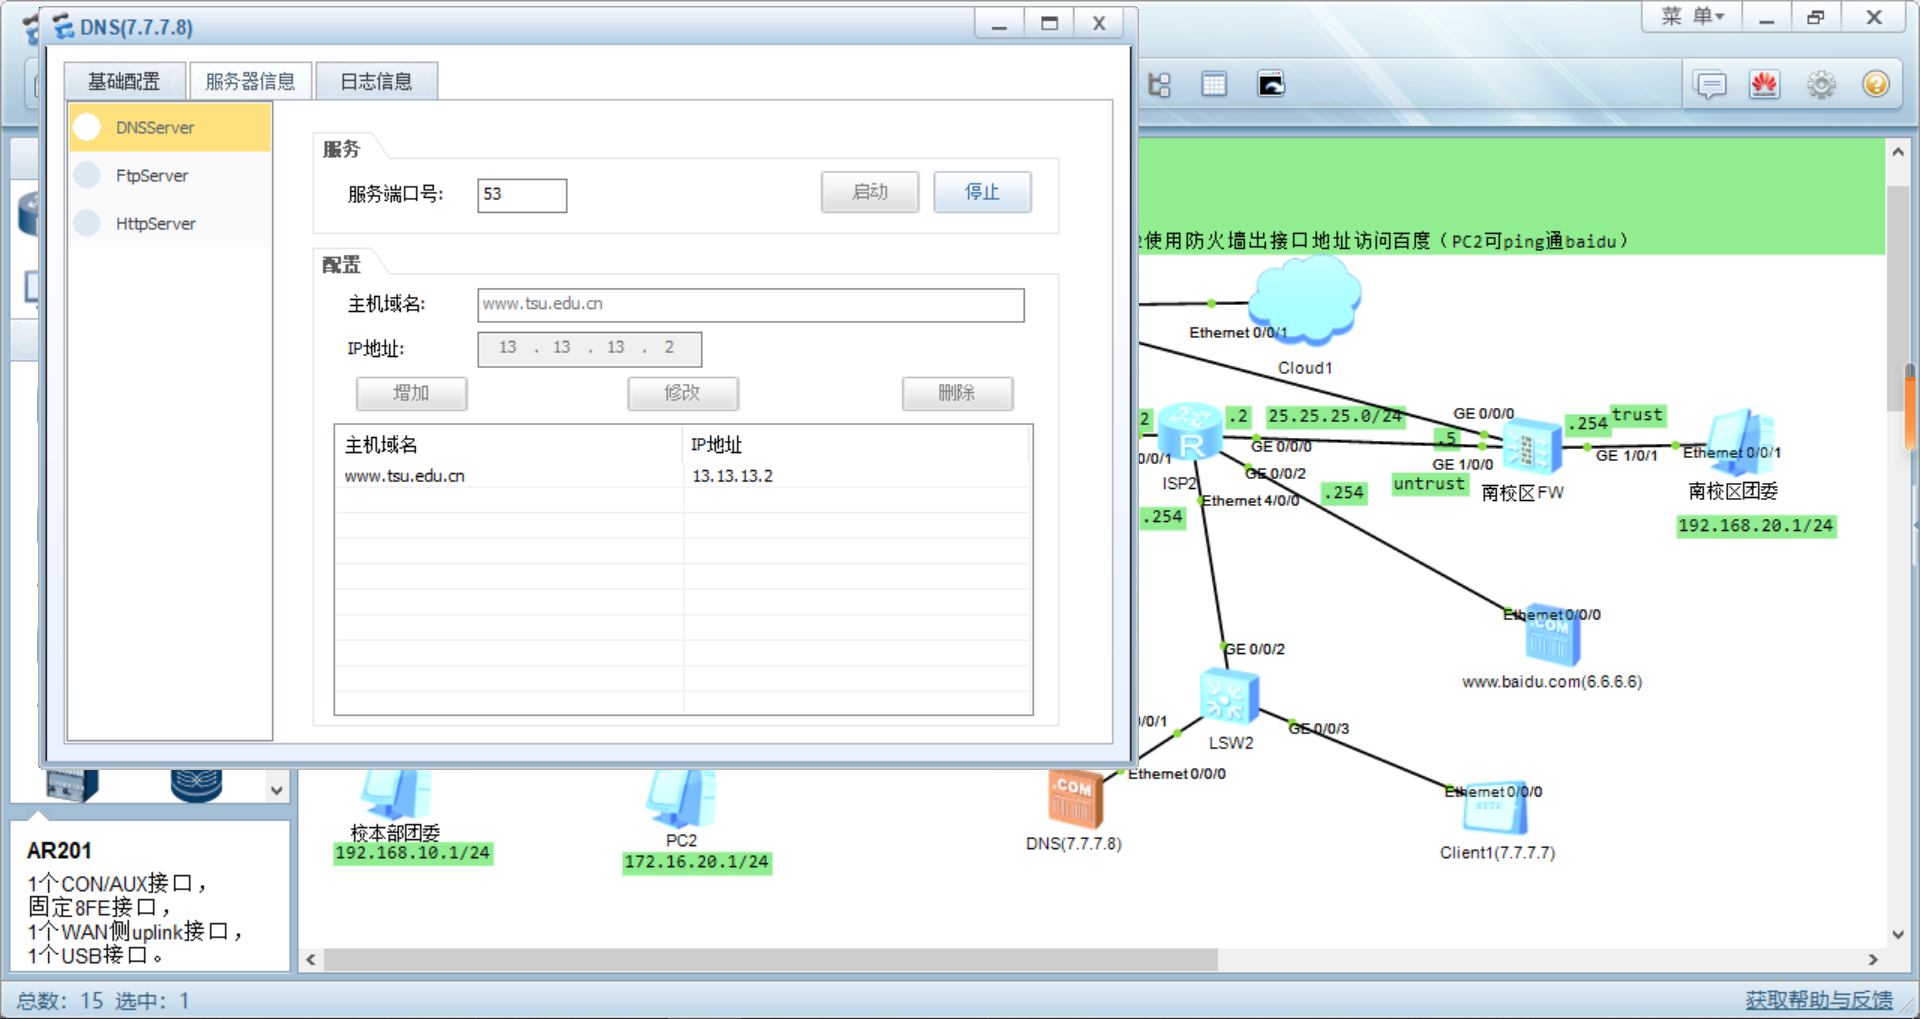
Task: Click the Huawei logo icon
Action: tap(1765, 85)
